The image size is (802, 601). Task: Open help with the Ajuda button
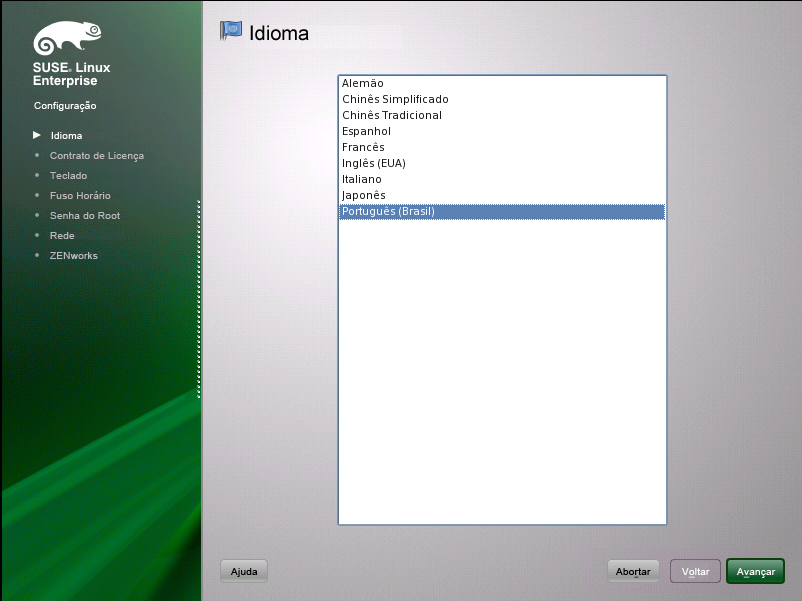click(x=244, y=571)
